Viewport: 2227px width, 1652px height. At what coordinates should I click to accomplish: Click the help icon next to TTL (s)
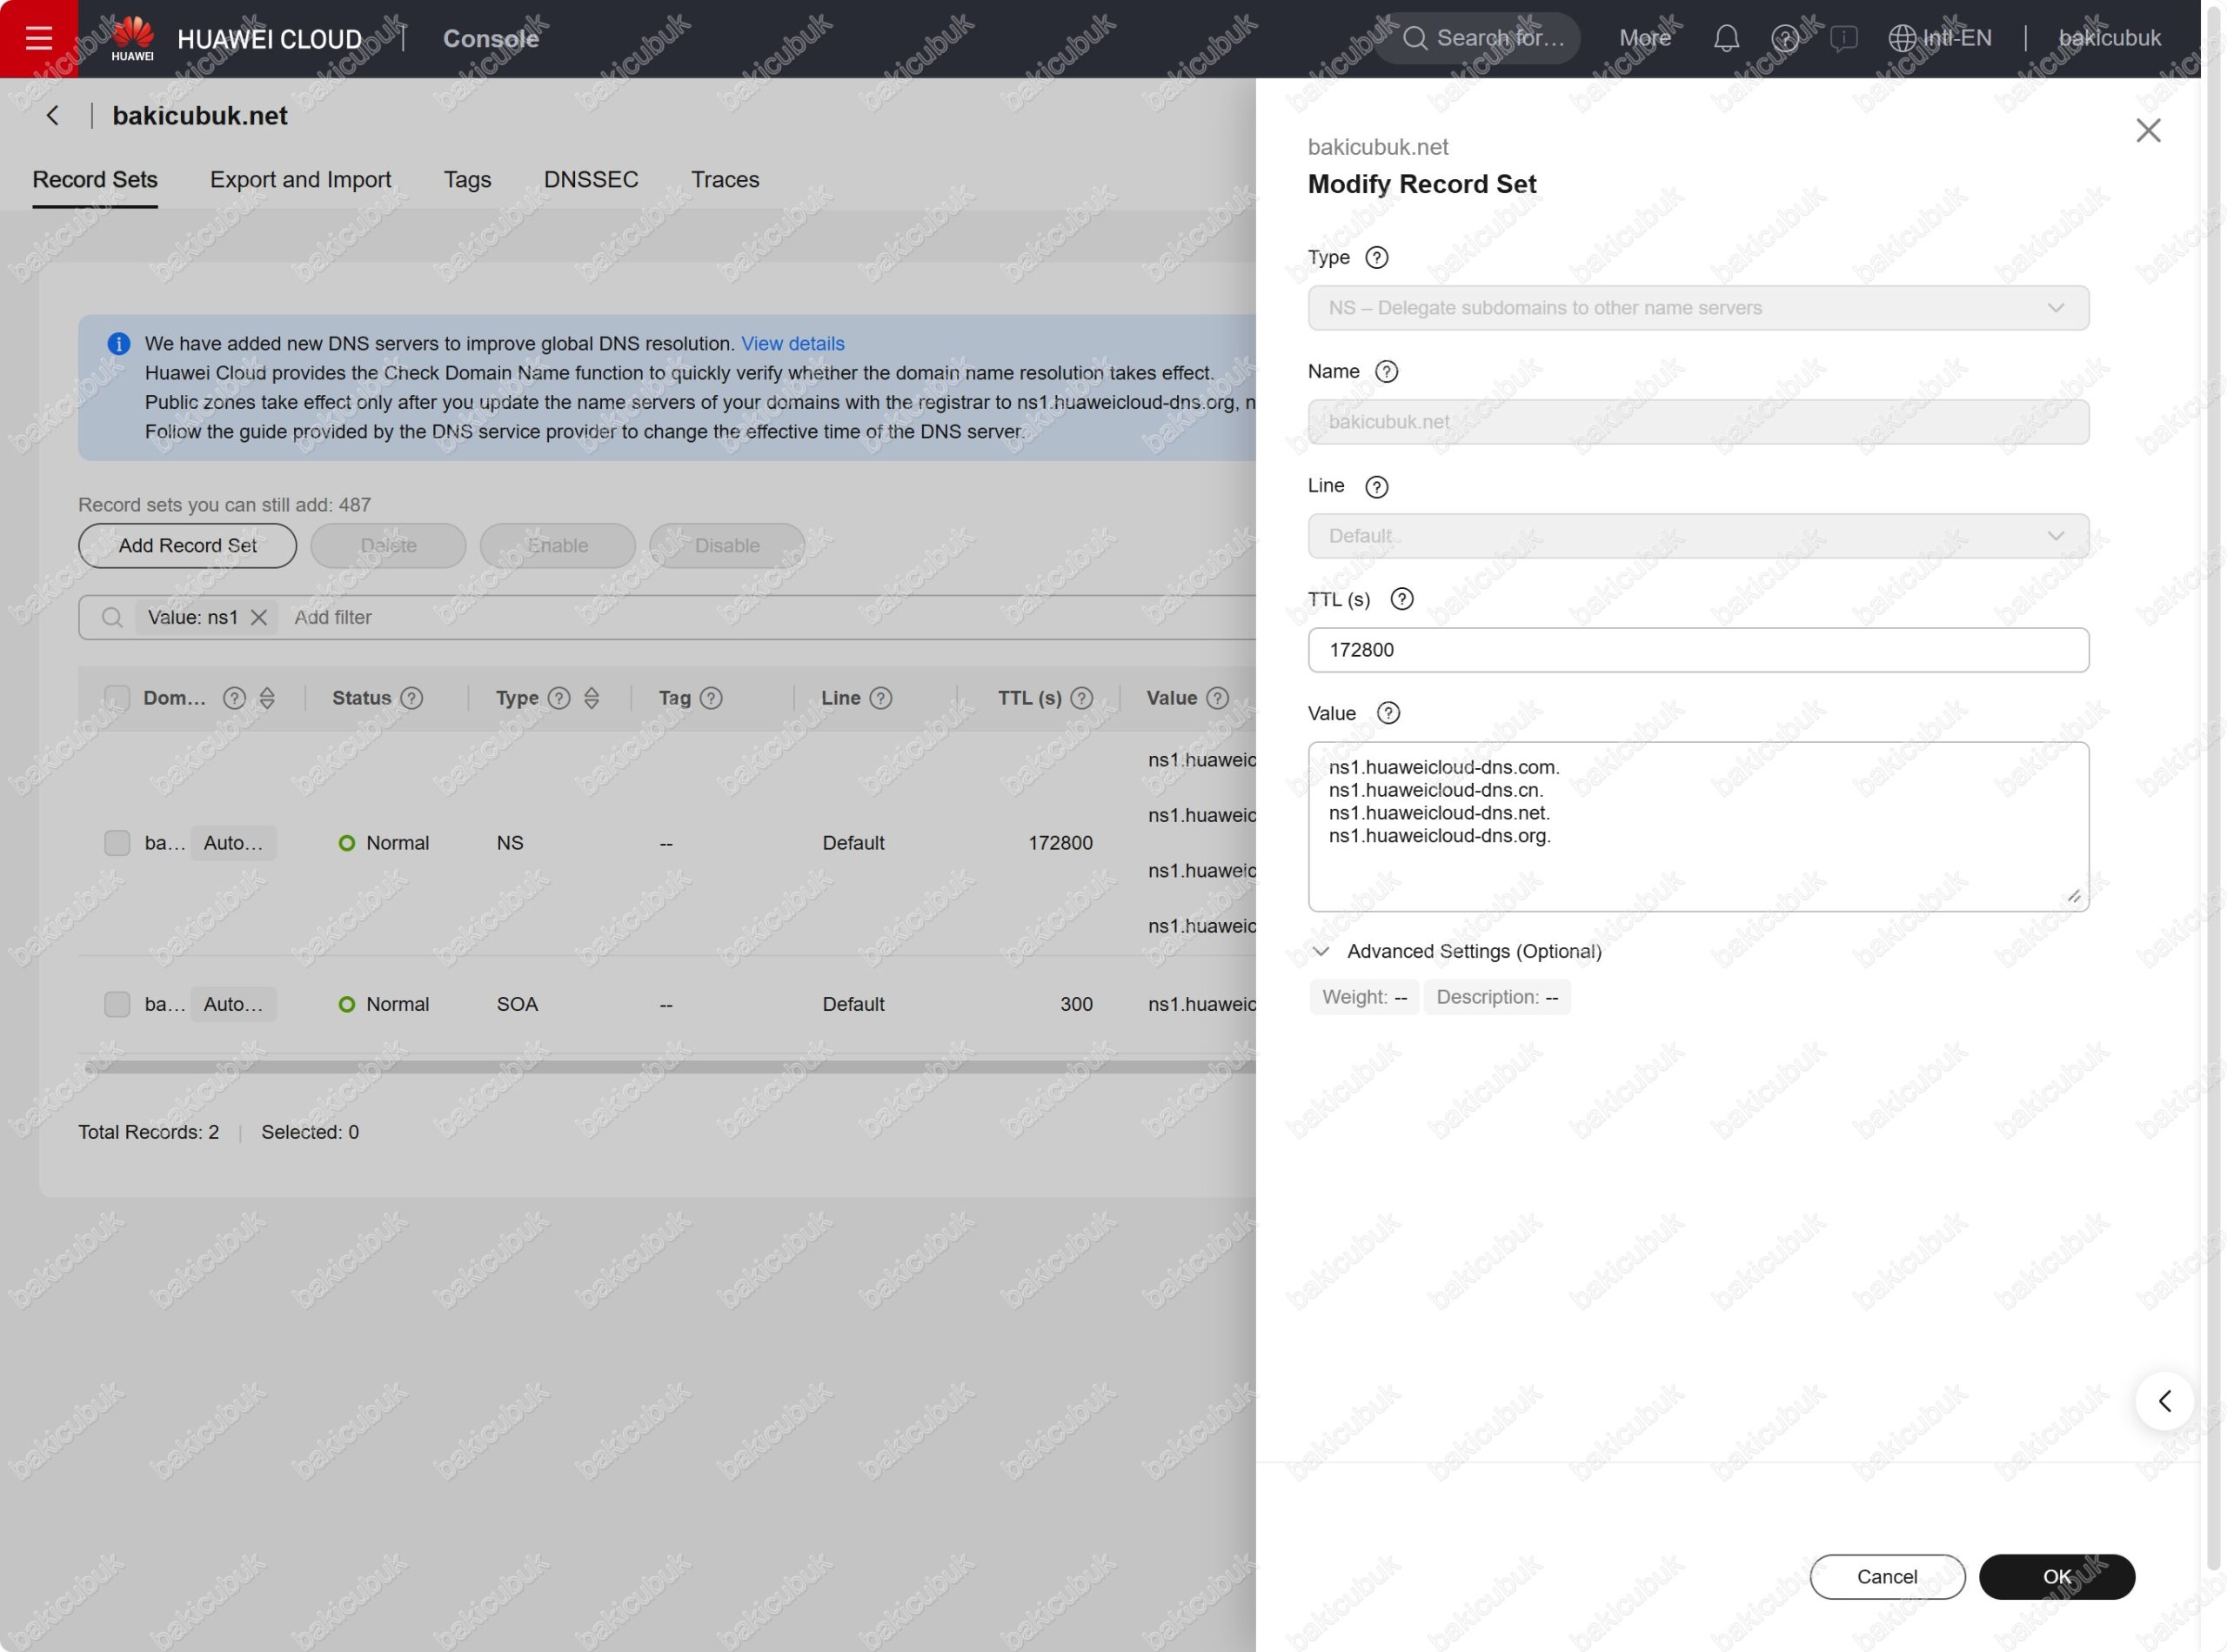pos(1402,599)
